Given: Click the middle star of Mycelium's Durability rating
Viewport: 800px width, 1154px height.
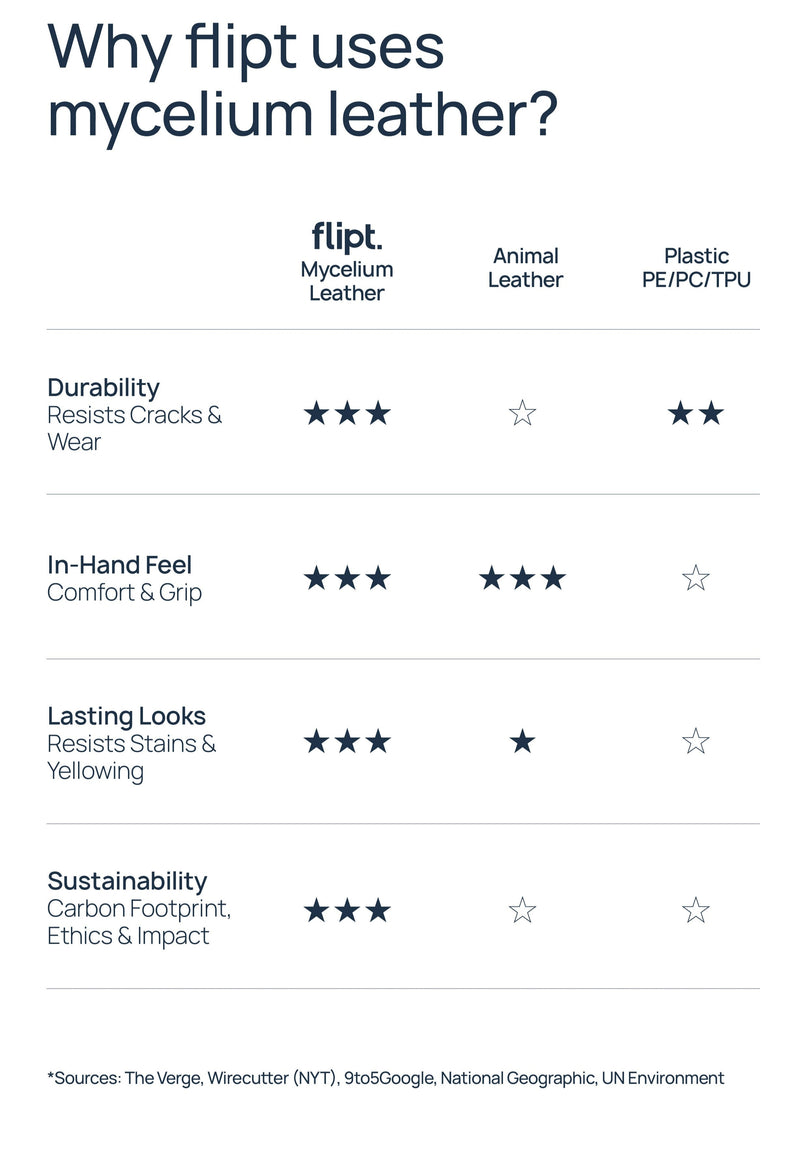Looking at the screenshot, I should [346, 413].
